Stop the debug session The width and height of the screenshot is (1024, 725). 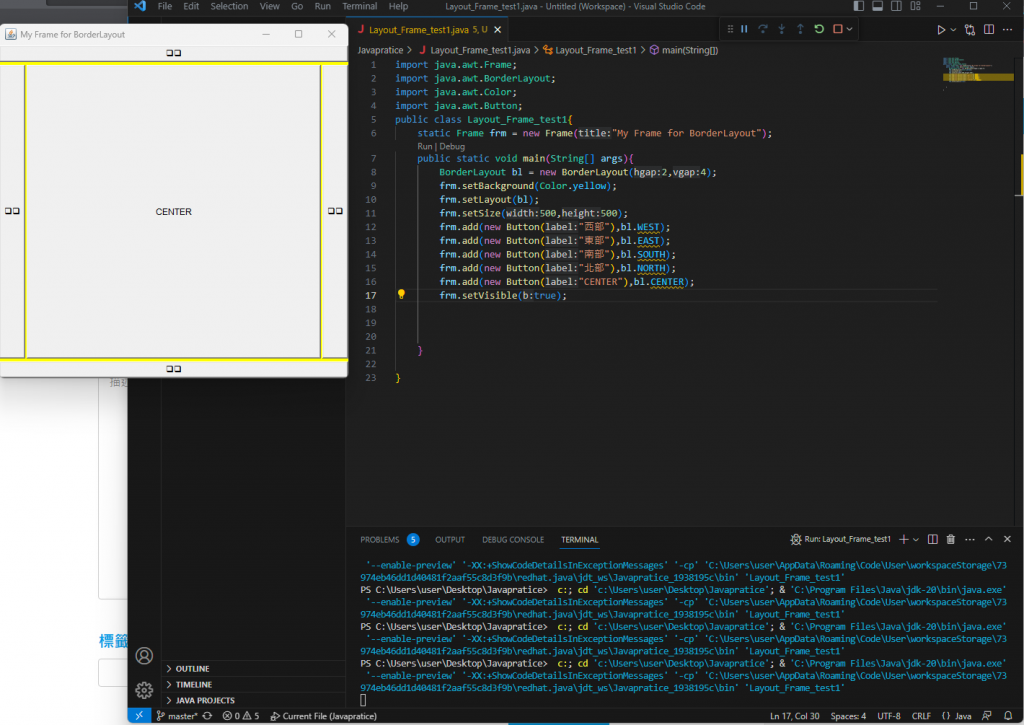coord(837,29)
